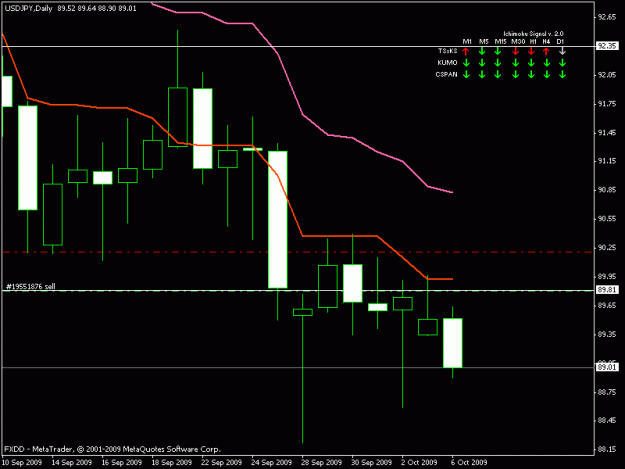
Task: Click the H1 timeframe column header
Action: 533,41
